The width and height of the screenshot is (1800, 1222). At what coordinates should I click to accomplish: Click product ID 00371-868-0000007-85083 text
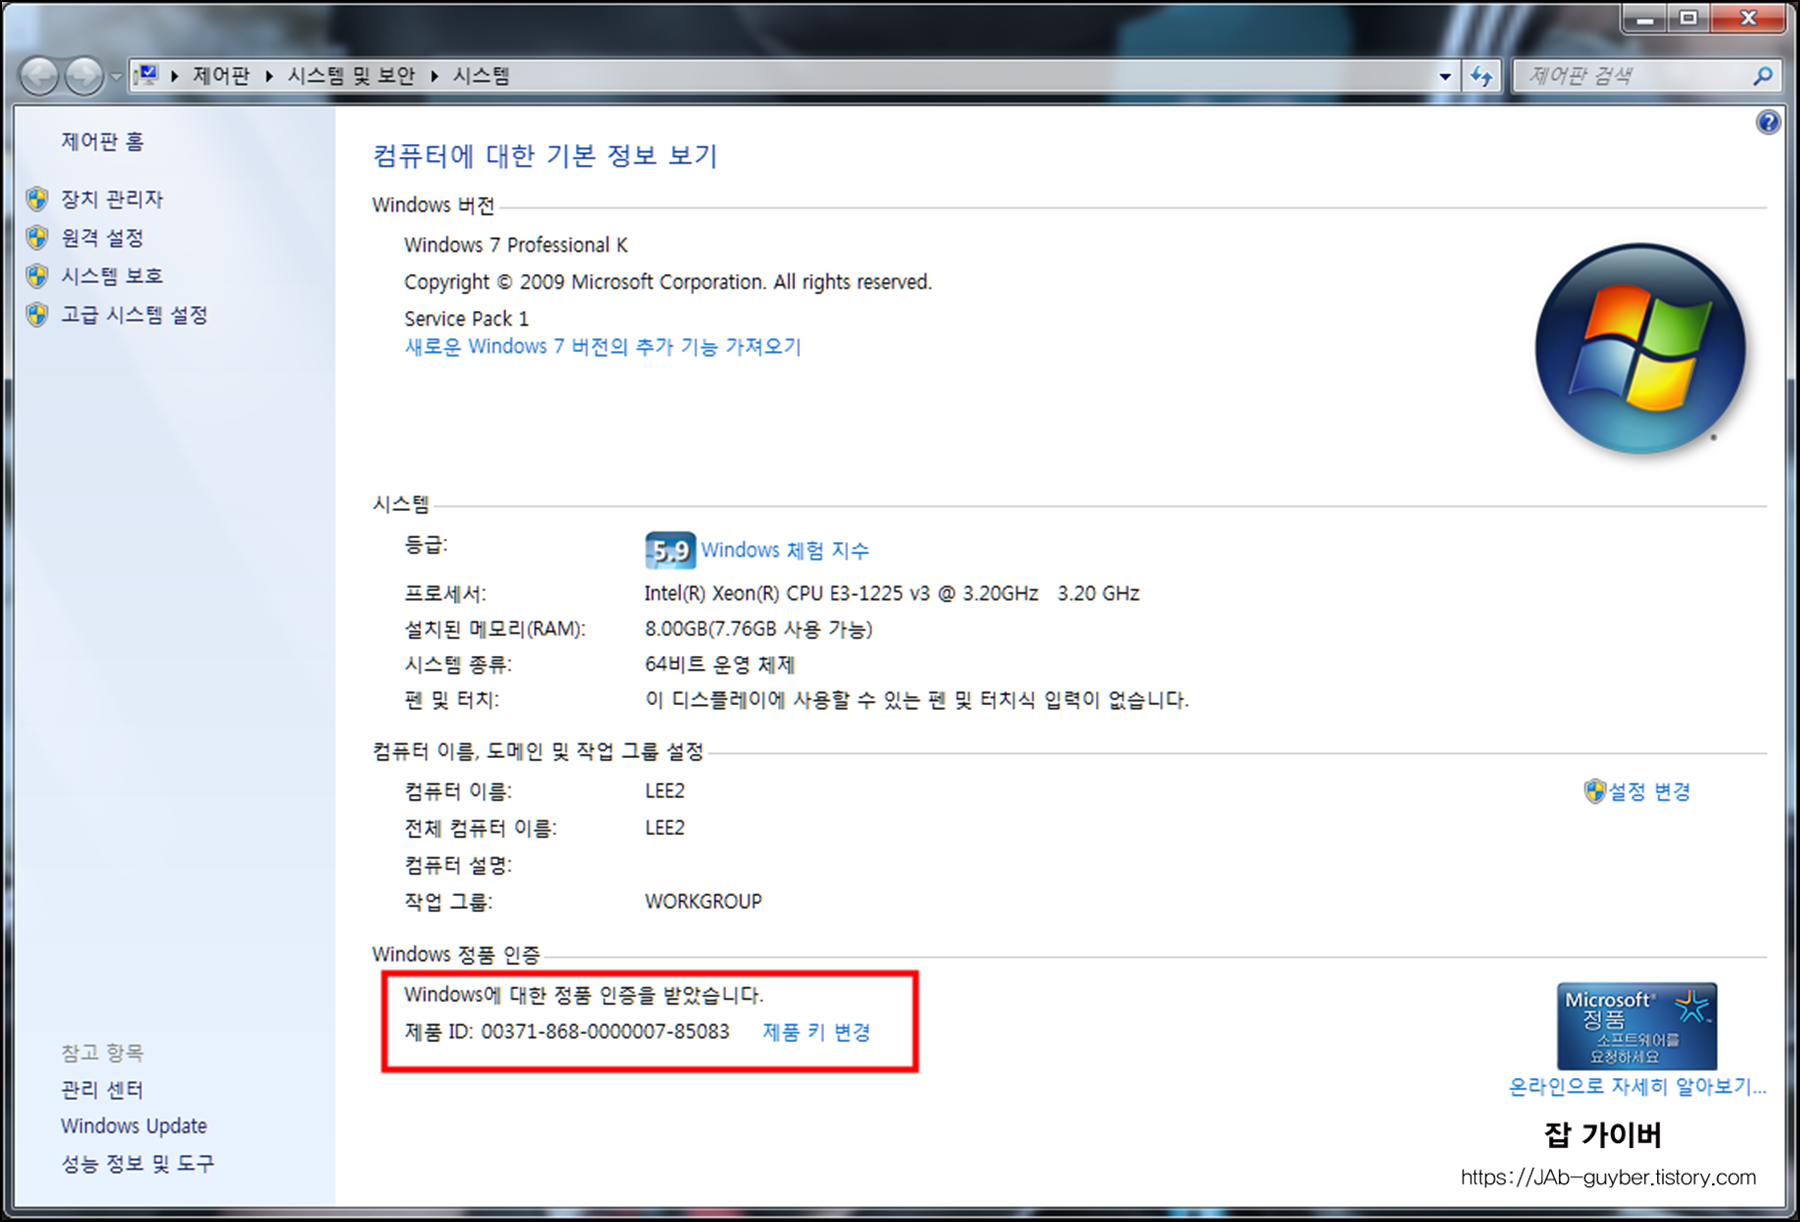click(605, 1032)
